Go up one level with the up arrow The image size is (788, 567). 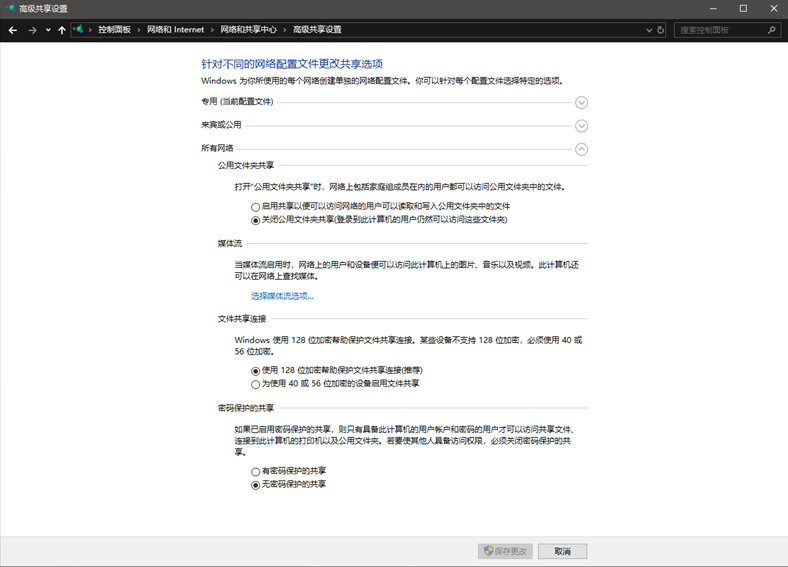(62, 30)
